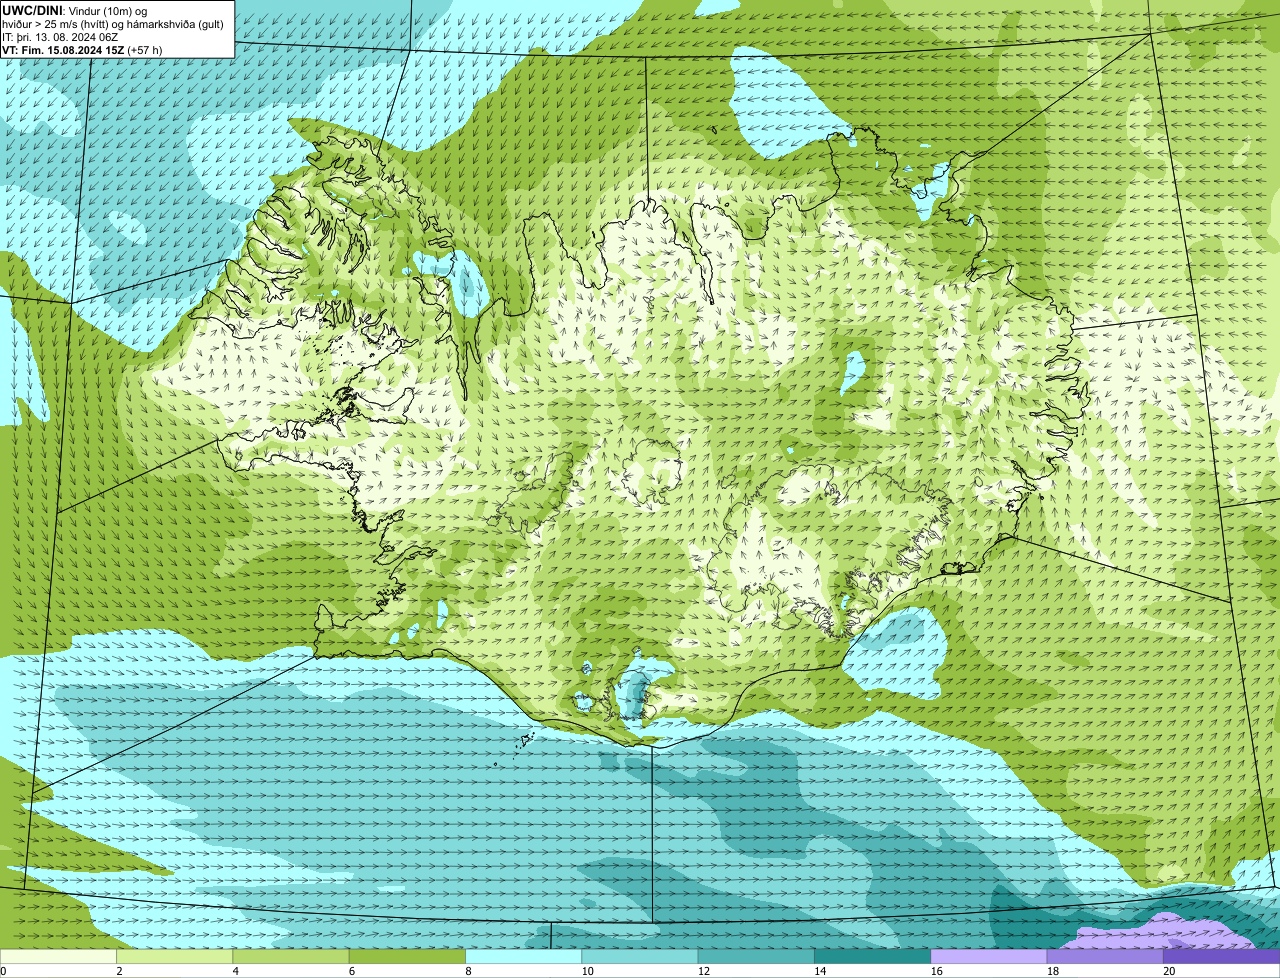Click the legend scale label '4'
The image size is (1280, 978).
point(235,971)
